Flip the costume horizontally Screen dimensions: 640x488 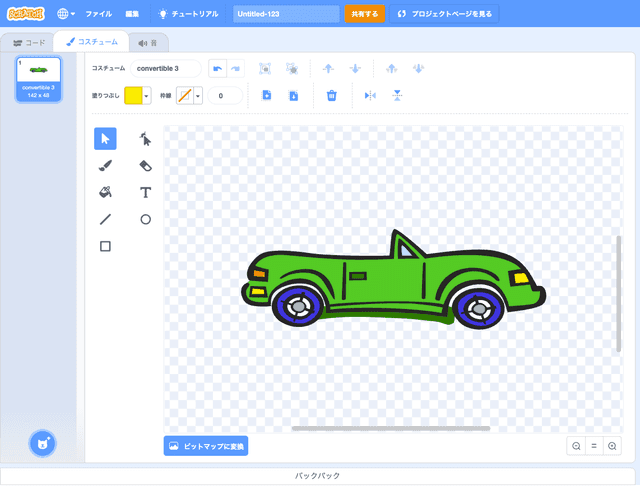[x=370, y=95]
